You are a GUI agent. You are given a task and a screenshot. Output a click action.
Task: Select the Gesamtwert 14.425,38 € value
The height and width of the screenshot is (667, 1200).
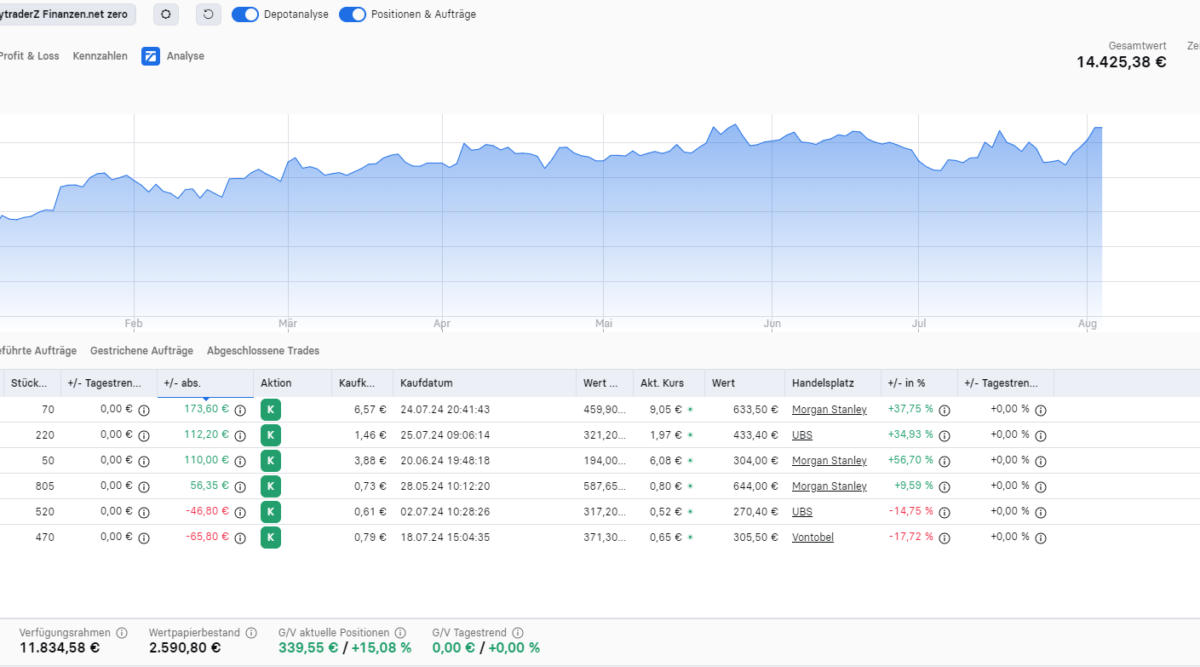click(1121, 62)
